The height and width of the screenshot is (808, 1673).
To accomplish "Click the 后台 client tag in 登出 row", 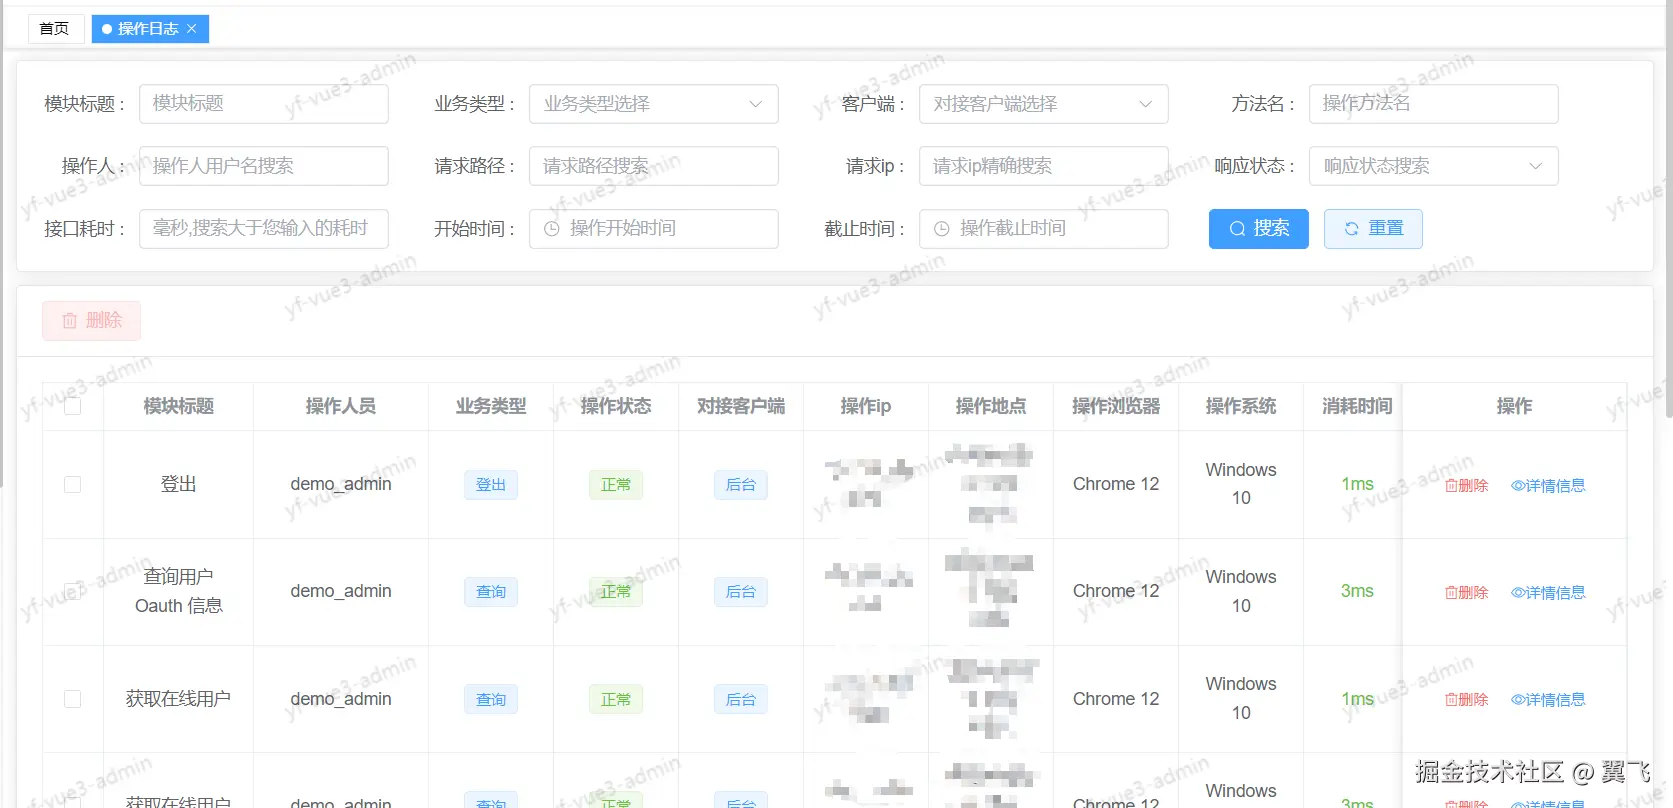I will tap(741, 485).
